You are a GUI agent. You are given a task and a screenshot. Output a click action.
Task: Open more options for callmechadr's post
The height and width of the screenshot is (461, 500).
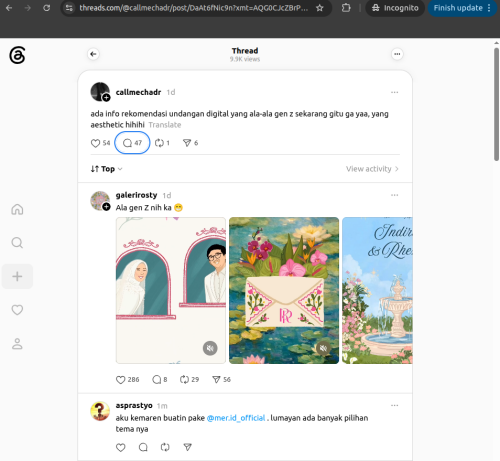tap(394, 92)
